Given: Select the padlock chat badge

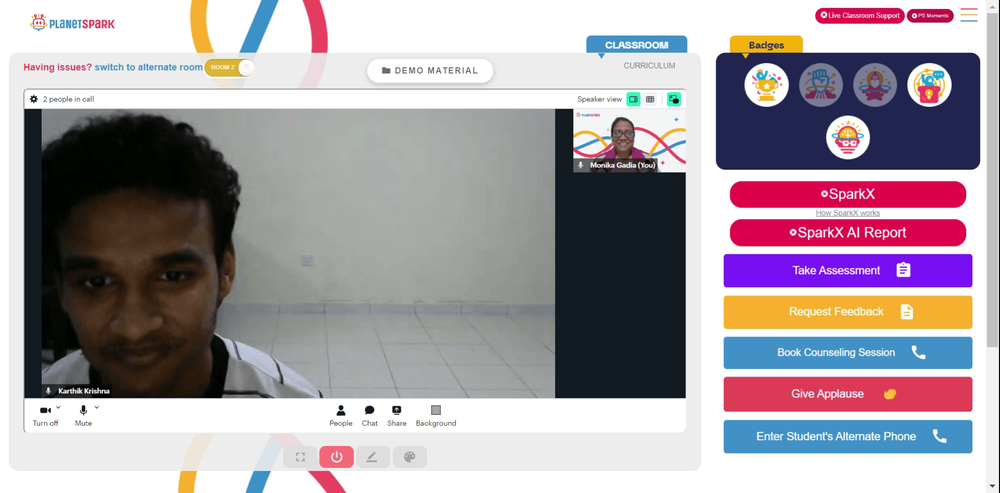Looking at the screenshot, I should tap(929, 85).
